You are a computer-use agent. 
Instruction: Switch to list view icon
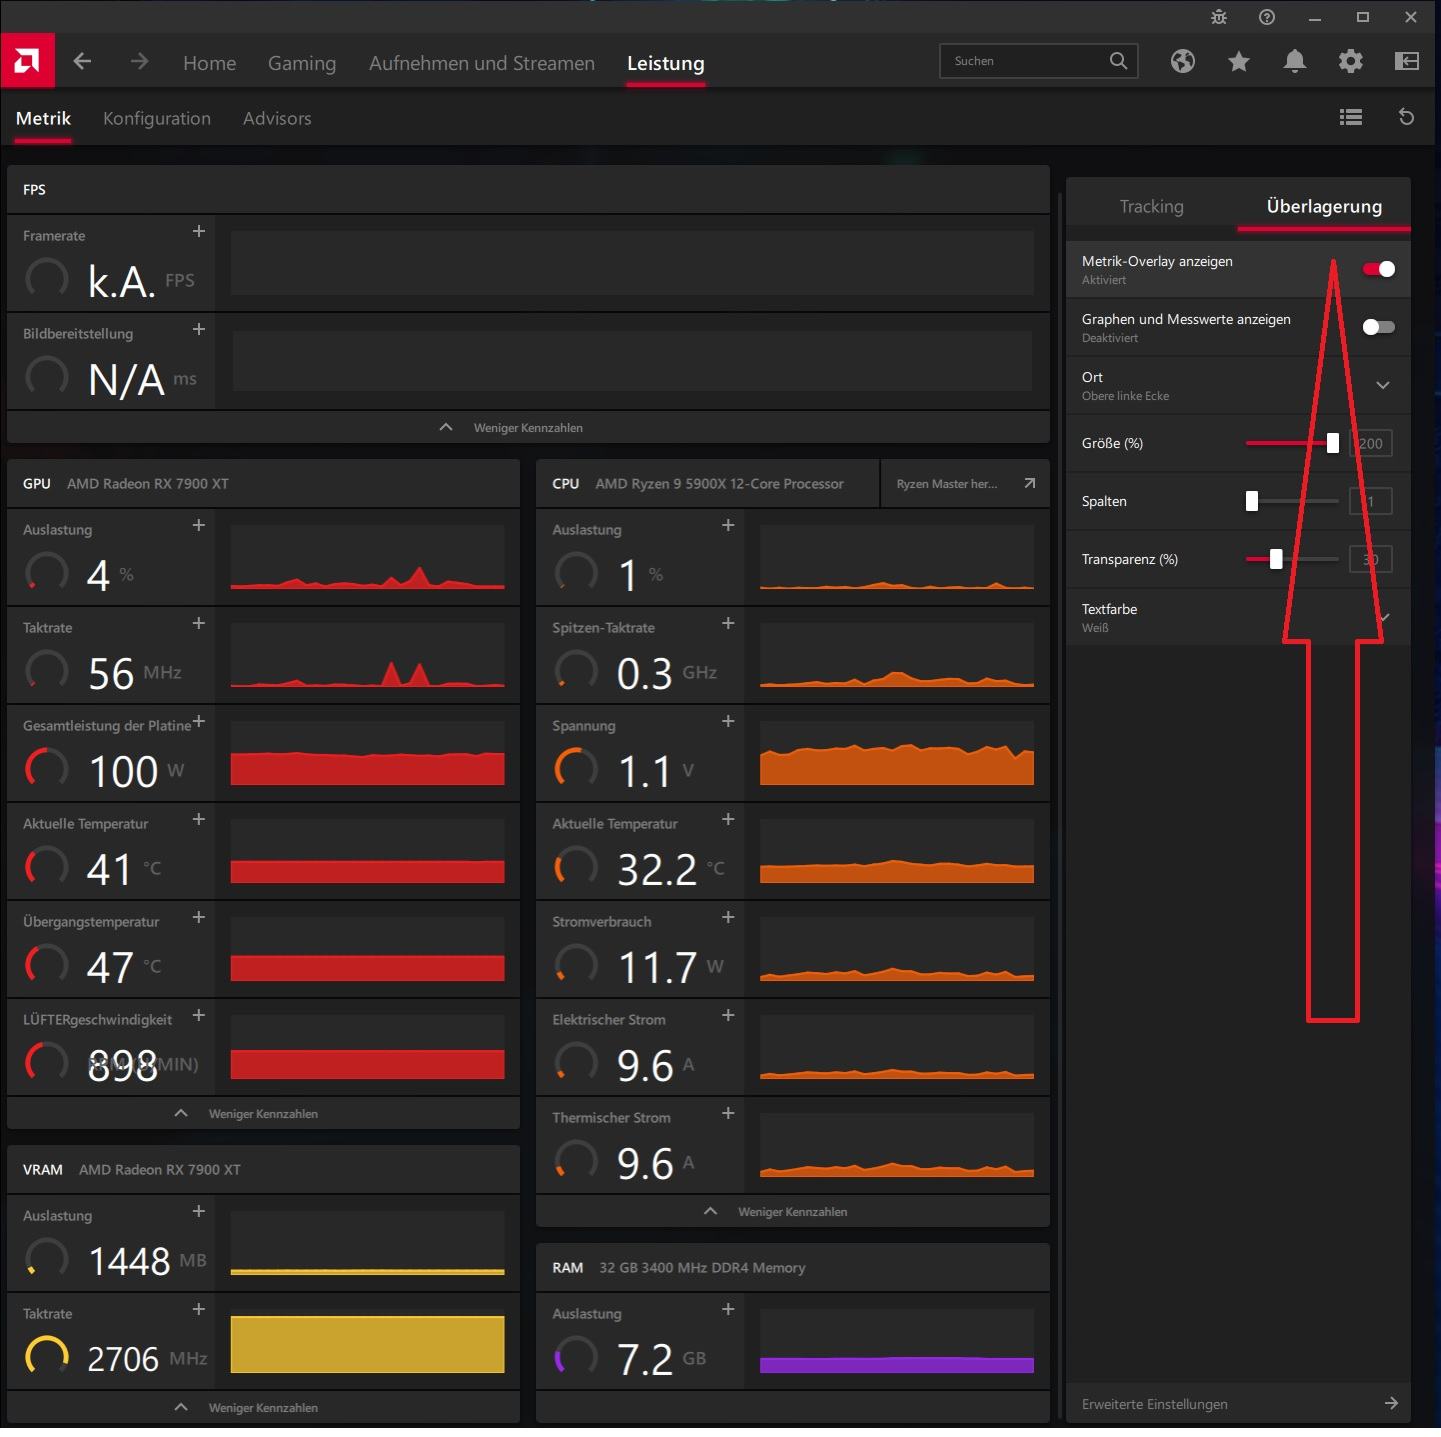1351,118
